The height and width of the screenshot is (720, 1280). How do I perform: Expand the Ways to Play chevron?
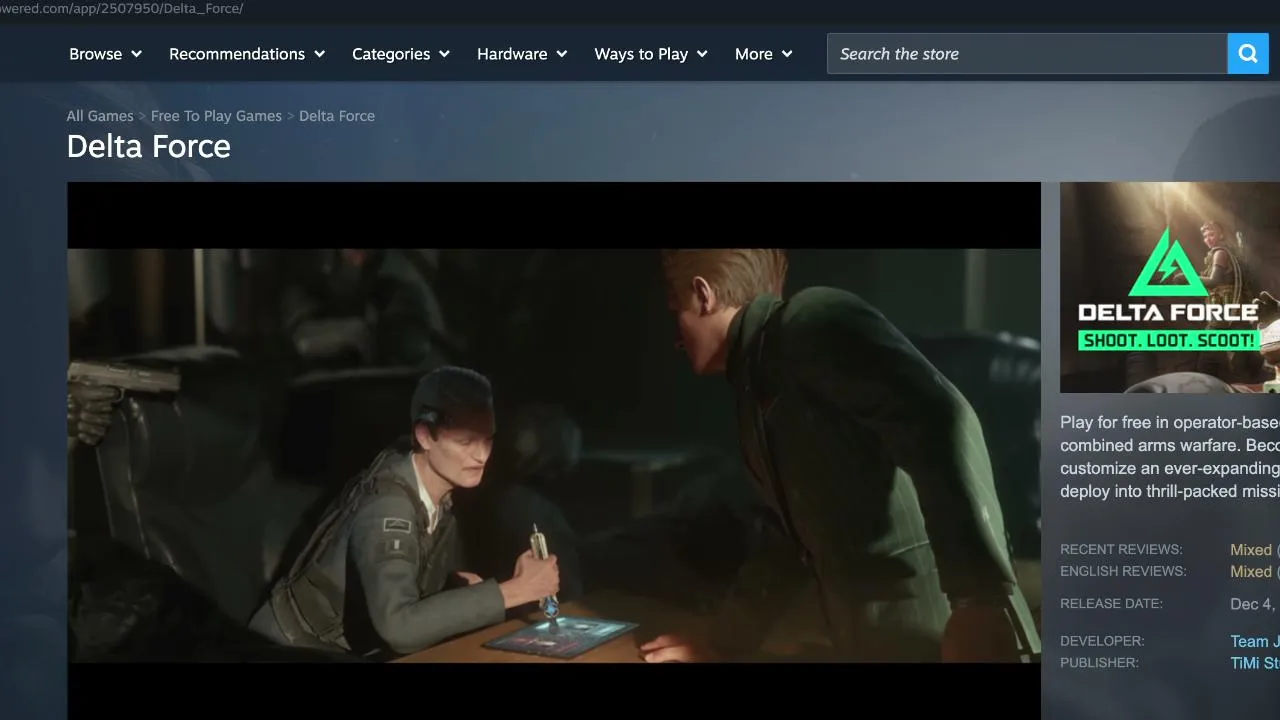tap(702, 54)
